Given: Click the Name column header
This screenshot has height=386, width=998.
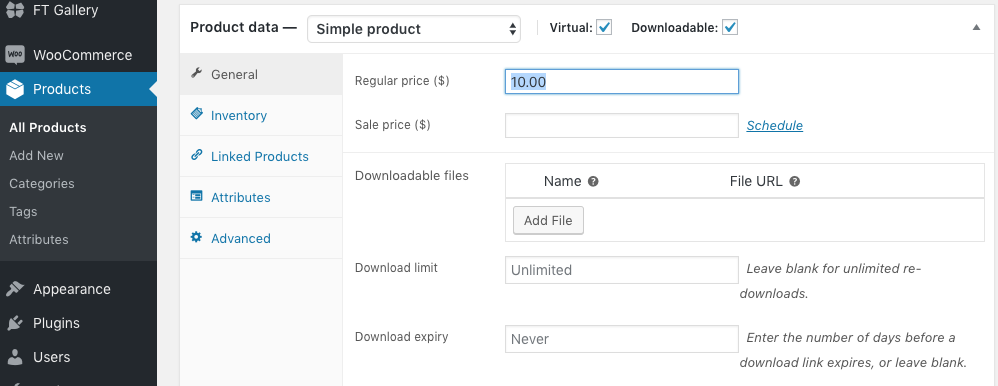Looking at the screenshot, I should click(x=563, y=182).
